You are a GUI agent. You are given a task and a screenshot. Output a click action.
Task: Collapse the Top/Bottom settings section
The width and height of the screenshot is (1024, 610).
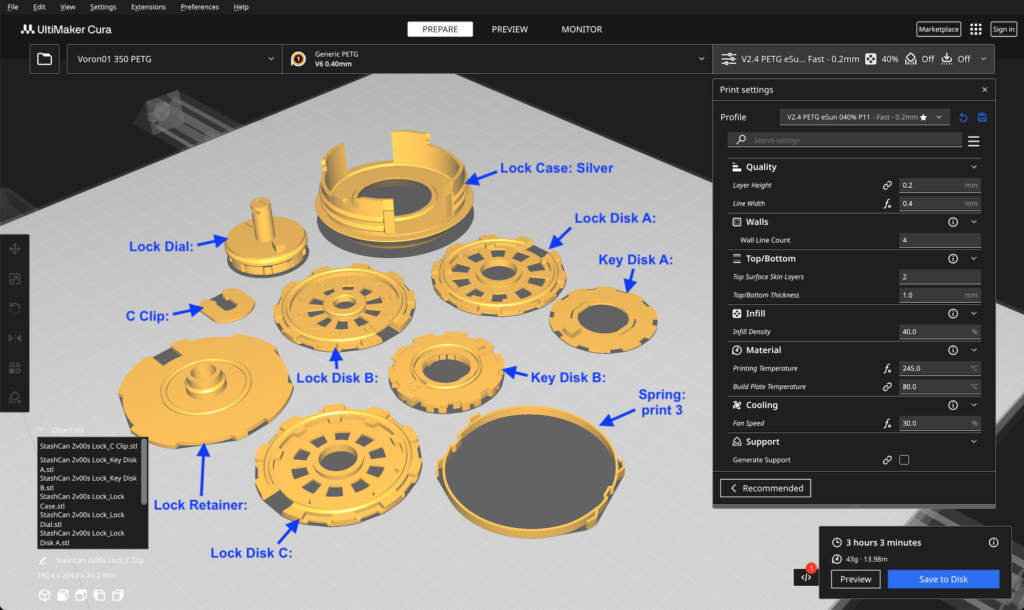[974, 259]
